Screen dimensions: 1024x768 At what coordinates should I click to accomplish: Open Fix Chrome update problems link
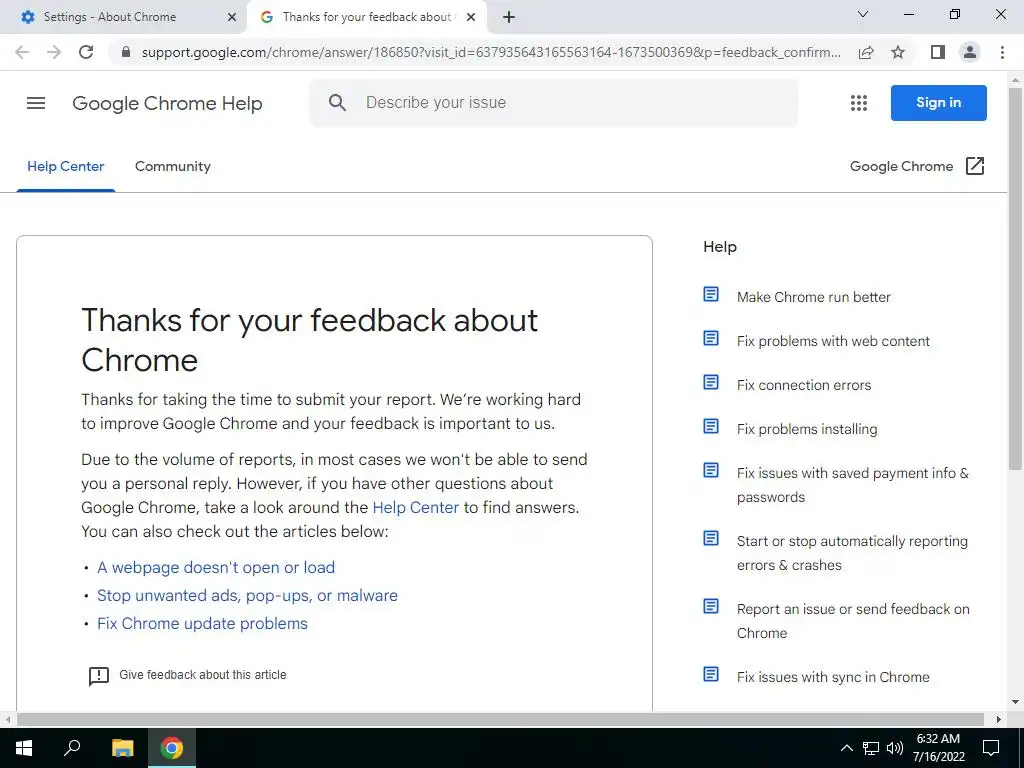tap(202, 624)
